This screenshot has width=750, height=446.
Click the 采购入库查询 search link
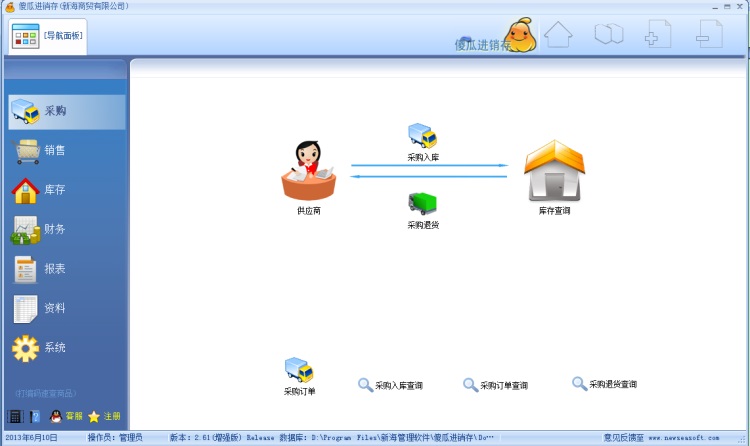(x=391, y=385)
